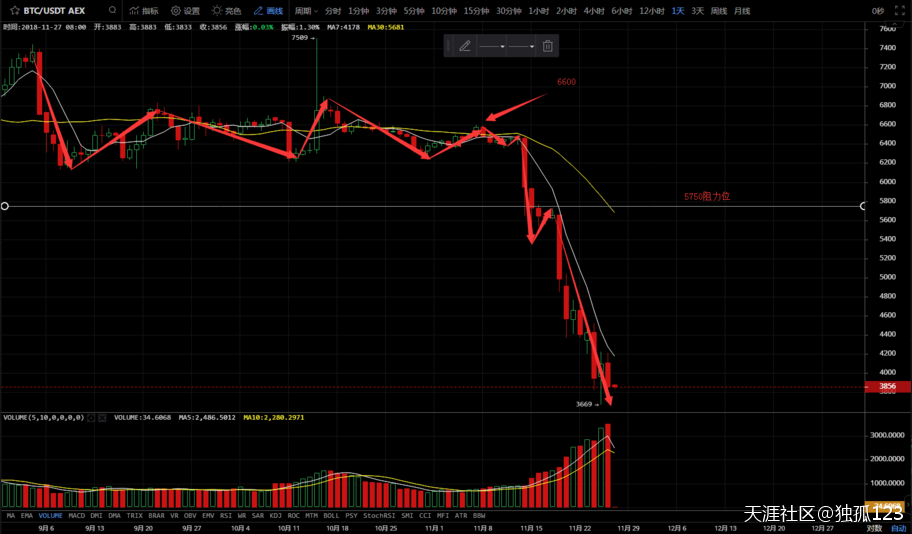Select 12小时 timeframe

pyautogui.click(x=652, y=10)
